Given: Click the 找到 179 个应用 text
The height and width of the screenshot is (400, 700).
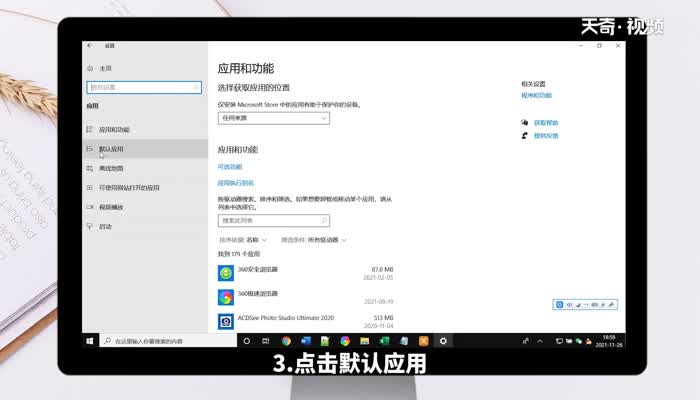Looking at the screenshot, I should (x=239, y=254).
